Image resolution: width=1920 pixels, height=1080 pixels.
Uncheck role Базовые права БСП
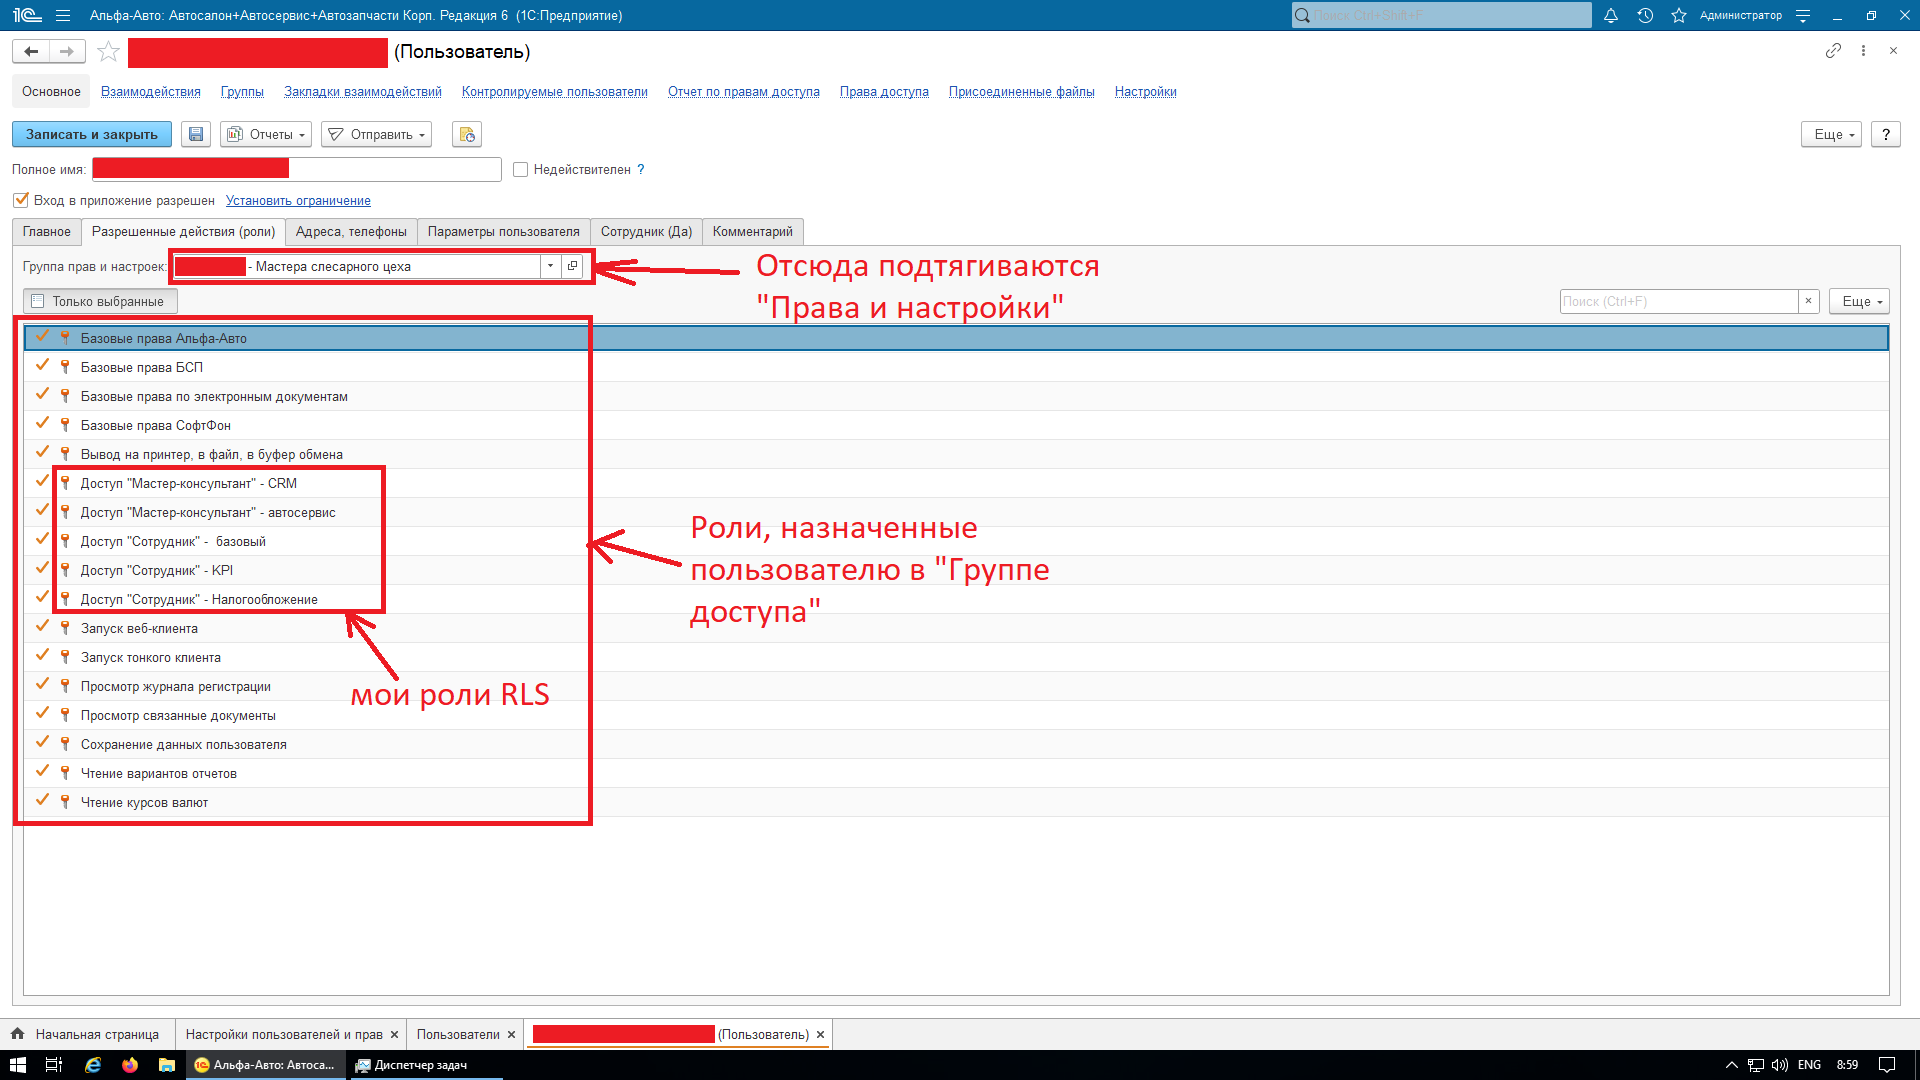point(42,366)
